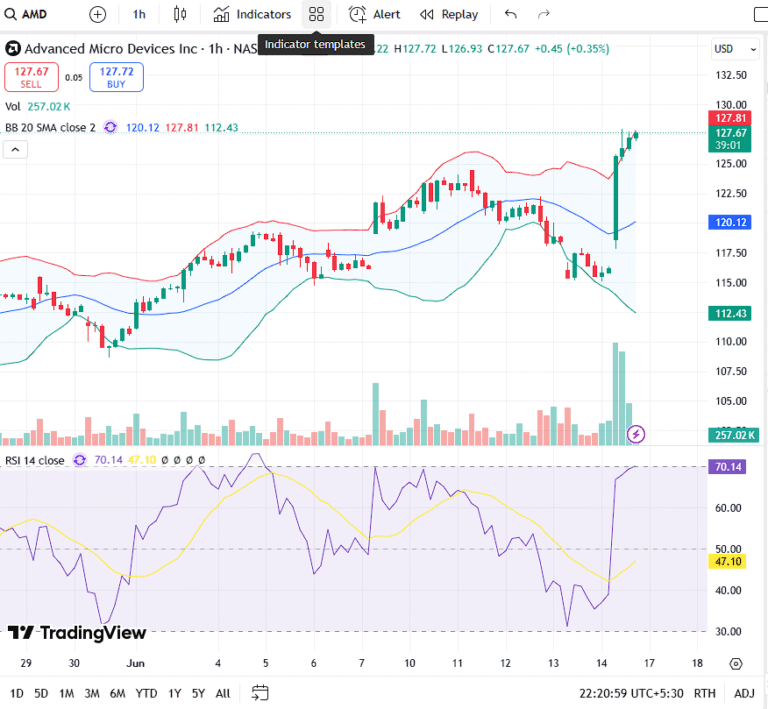Toggle ADJ adjusted data
This screenshot has height=709, width=768.
744,693
